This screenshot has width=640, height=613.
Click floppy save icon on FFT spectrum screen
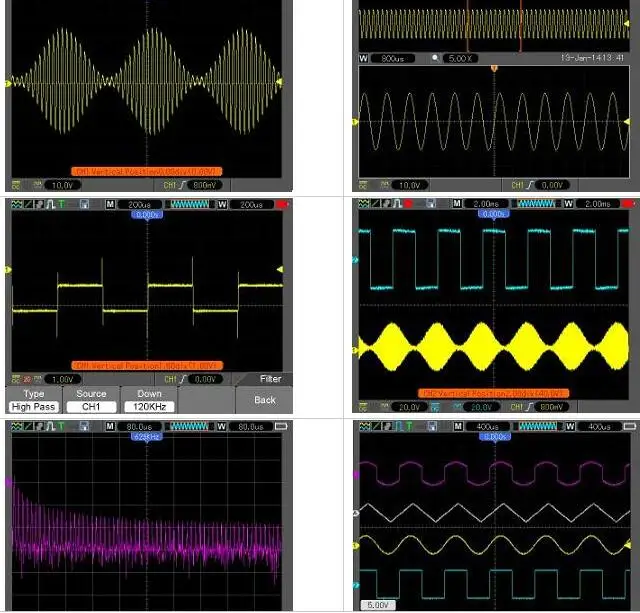pyautogui.click(x=84, y=426)
